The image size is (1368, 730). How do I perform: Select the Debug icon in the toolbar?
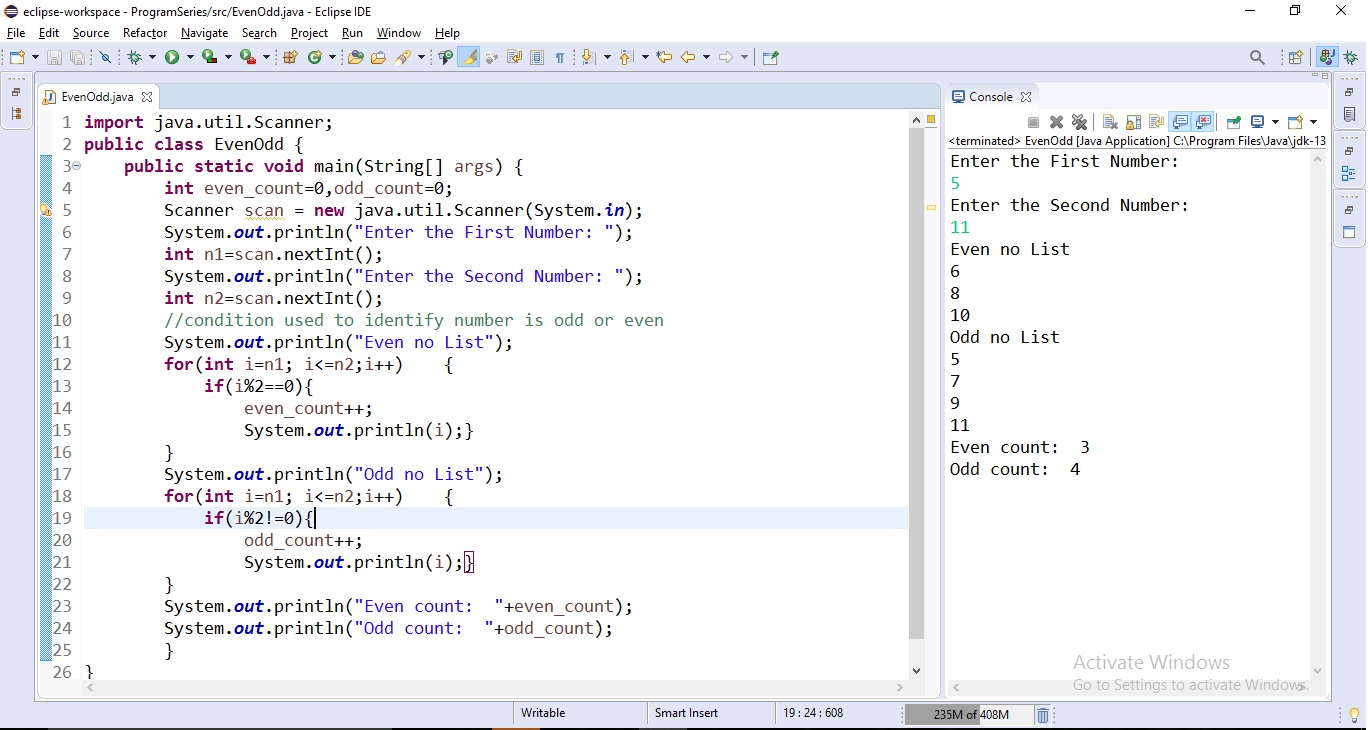tap(135, 57)
